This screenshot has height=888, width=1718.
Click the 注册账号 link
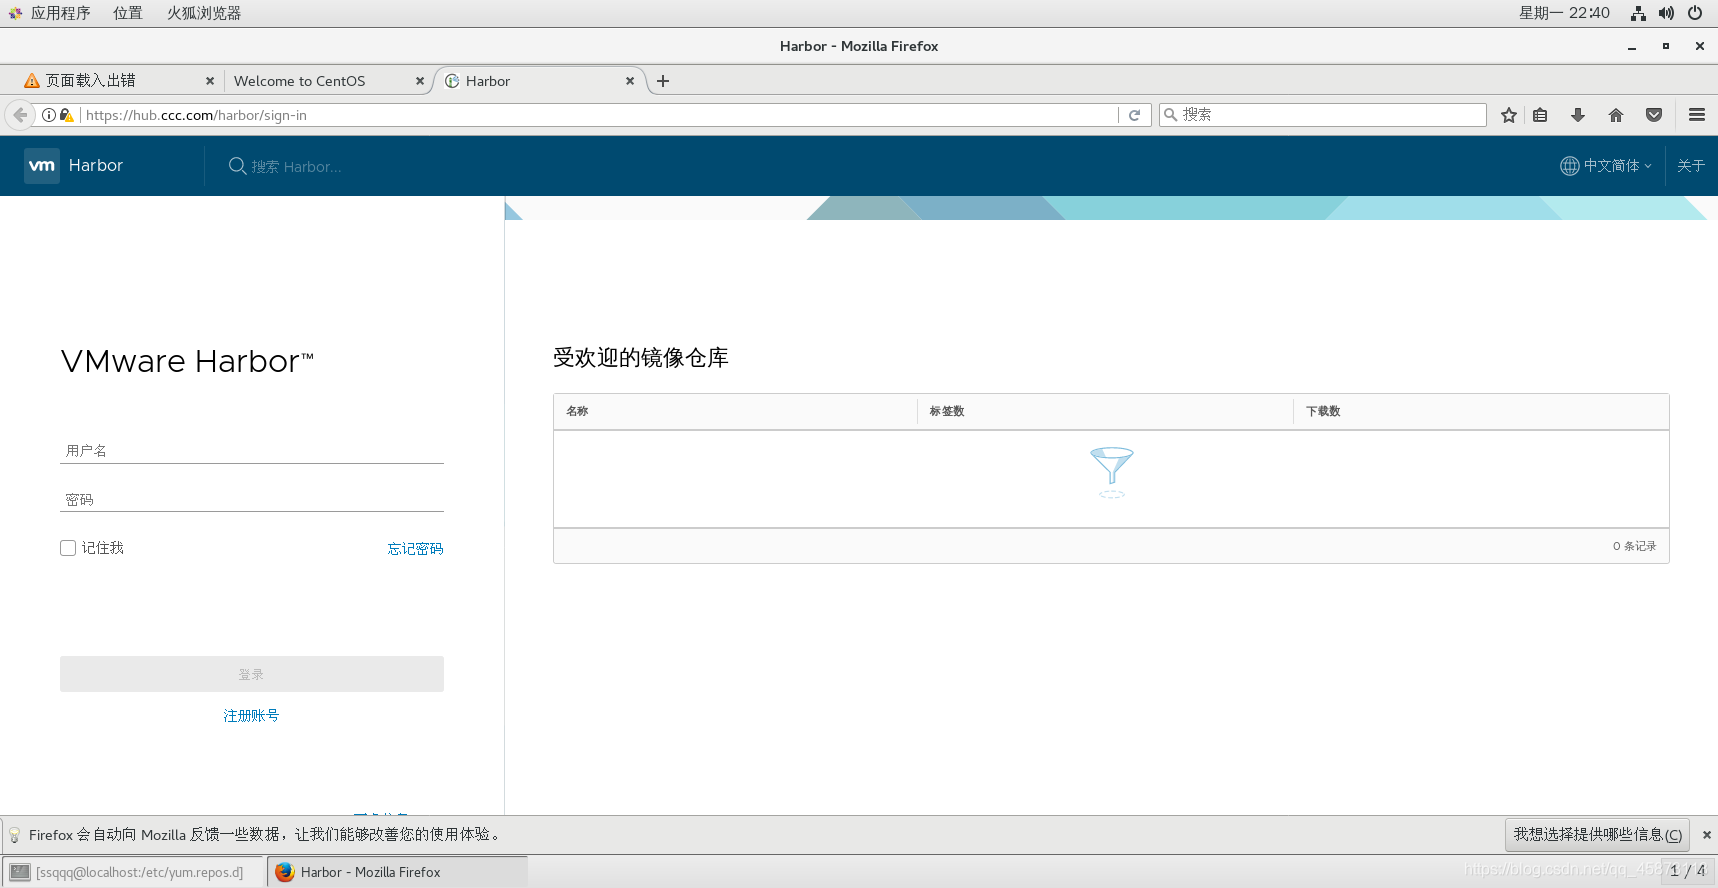click(x=251, y=716)
